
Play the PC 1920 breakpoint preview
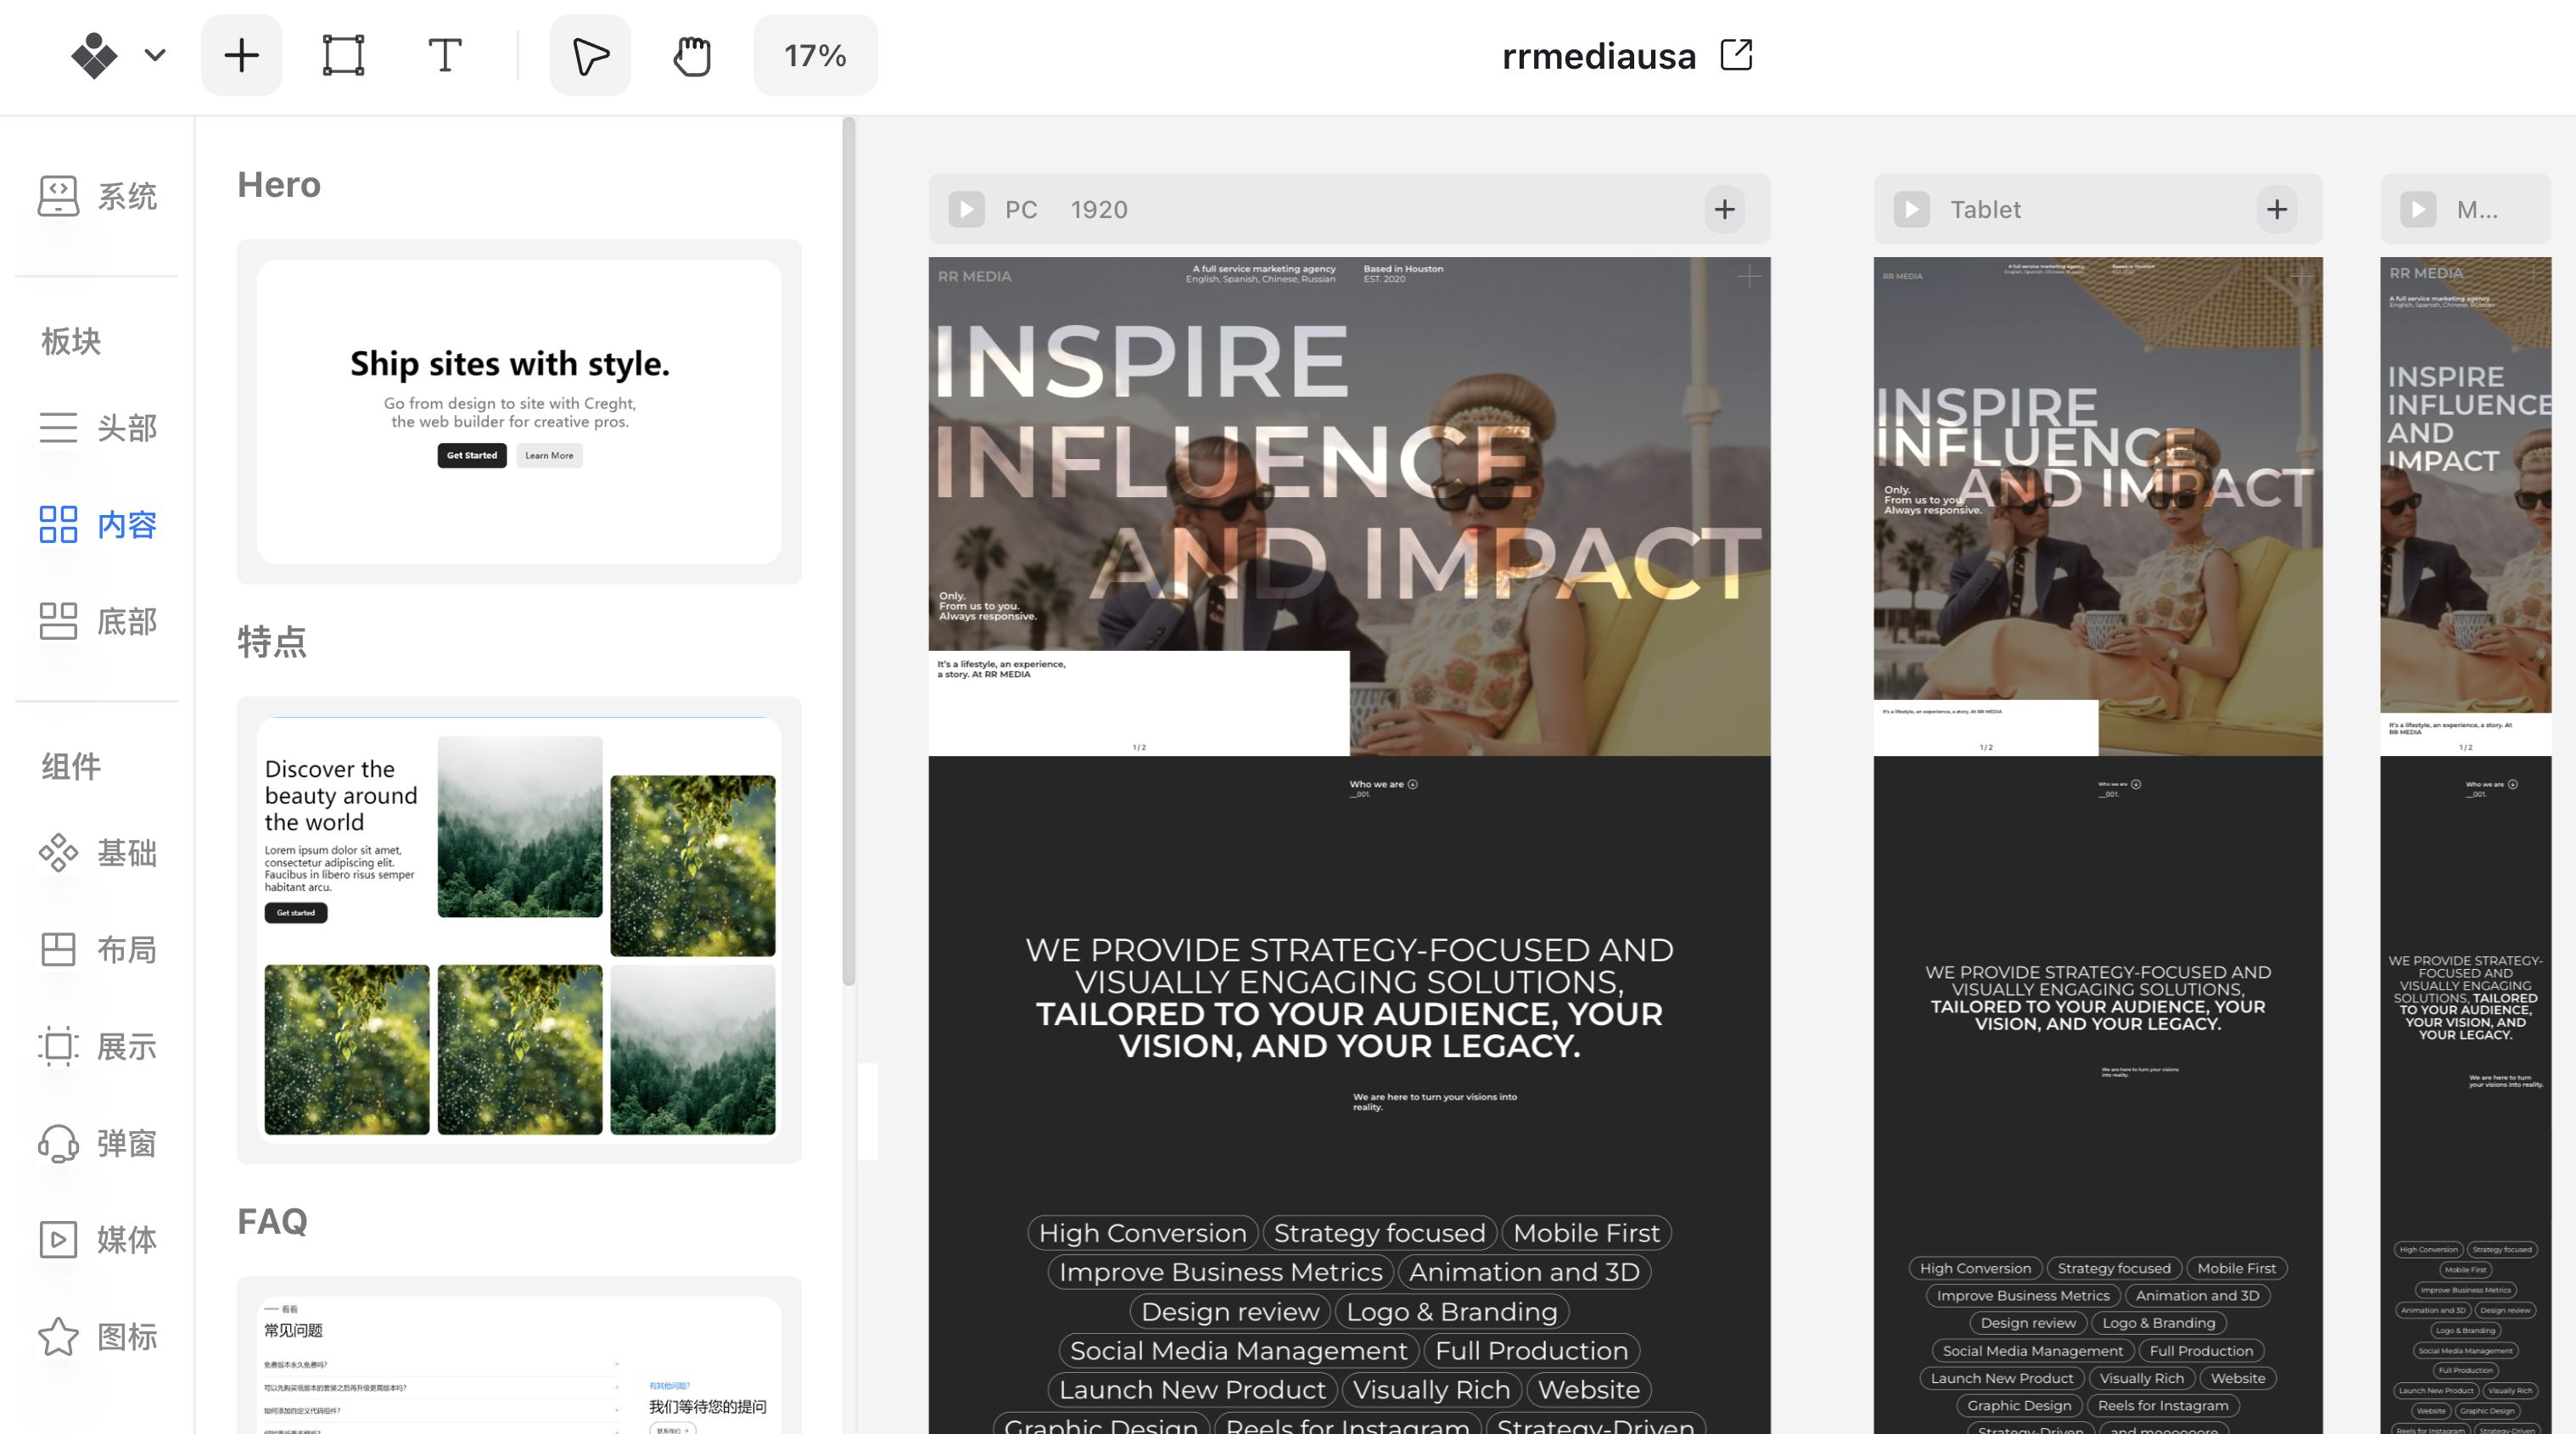(966, 209)
